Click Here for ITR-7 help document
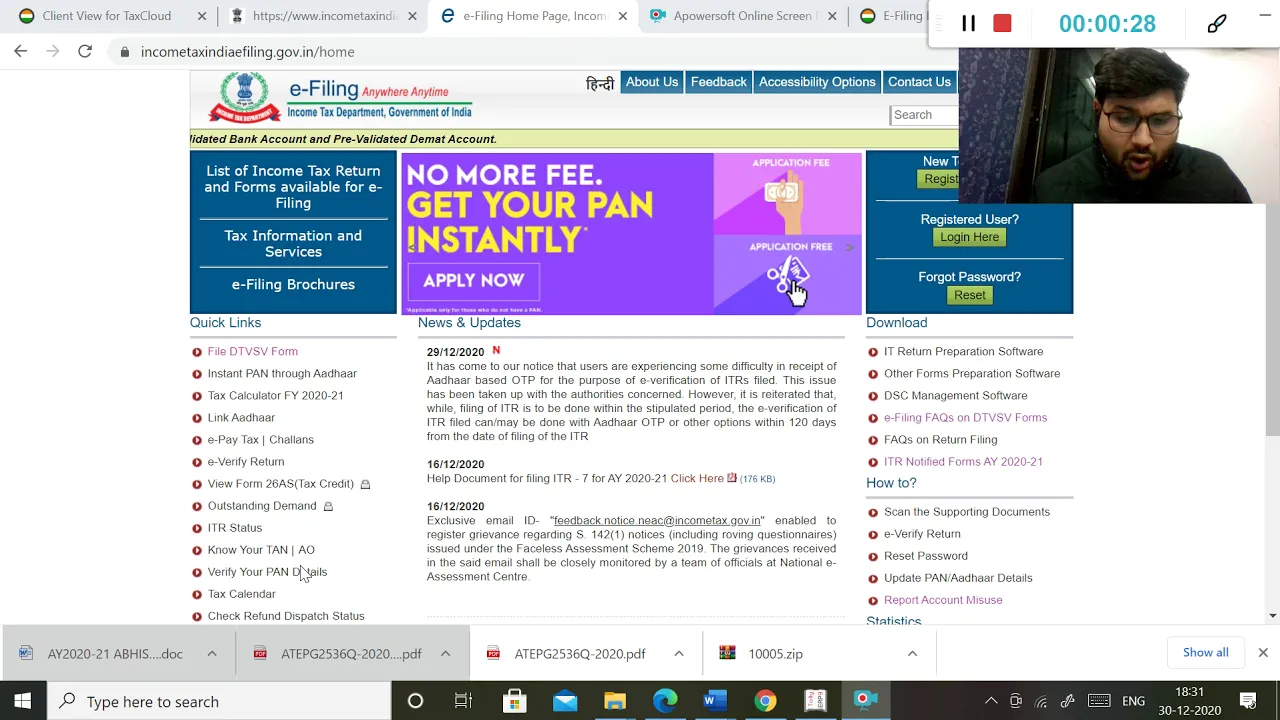This screenshot has height=720, width=1280. (x=697, y=478)
